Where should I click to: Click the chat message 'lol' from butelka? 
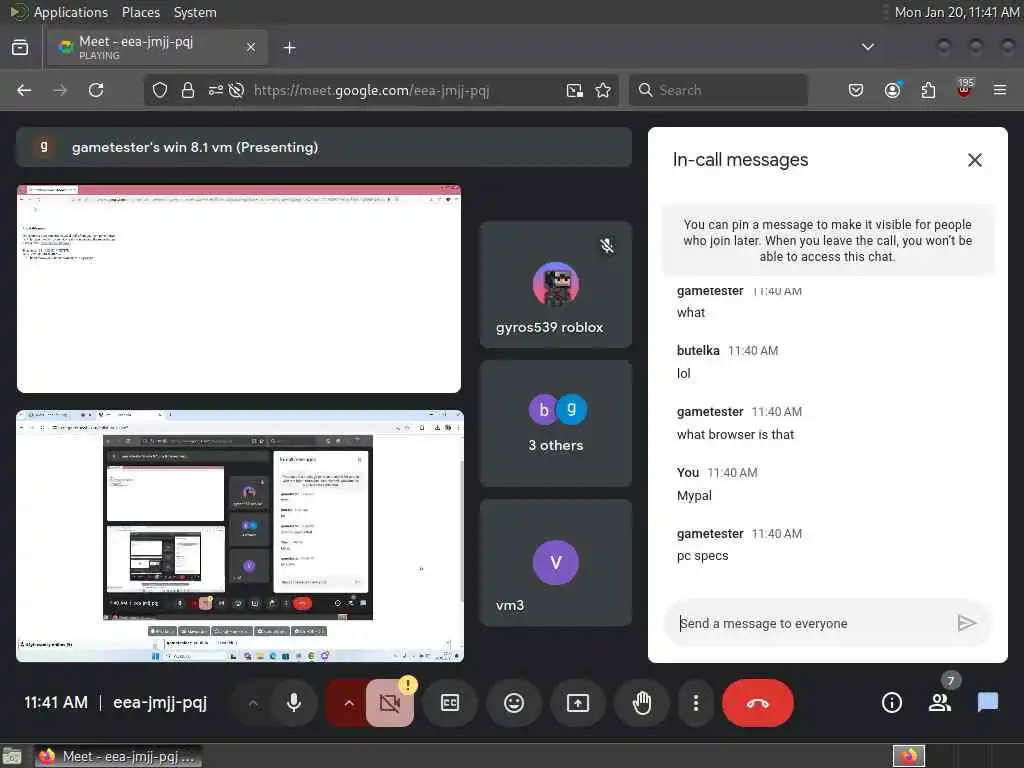click(684, 374)
